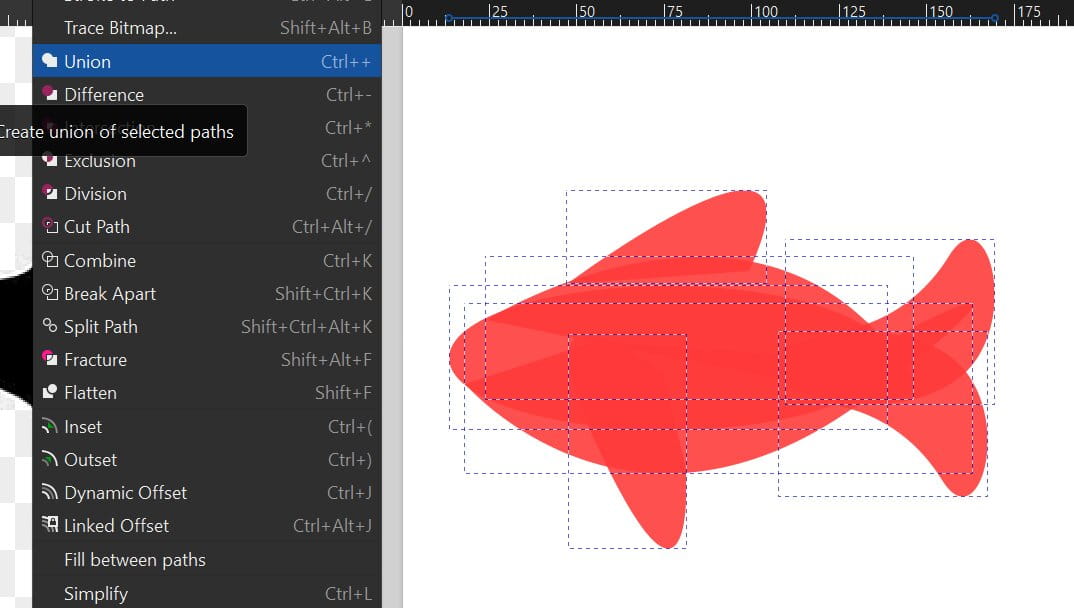Viewport: 1074px width, 608px height.
Task: Click the Ctrl+L shortcut label
Action: click(x=348, y=594)
